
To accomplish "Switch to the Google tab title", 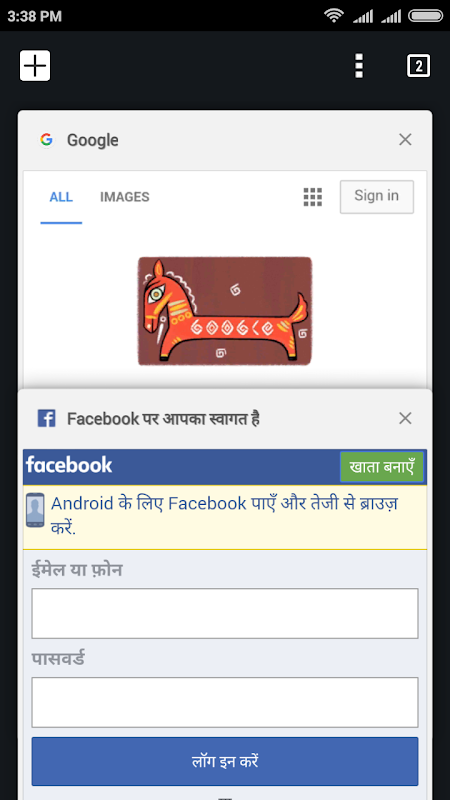I will pos(93,140).
